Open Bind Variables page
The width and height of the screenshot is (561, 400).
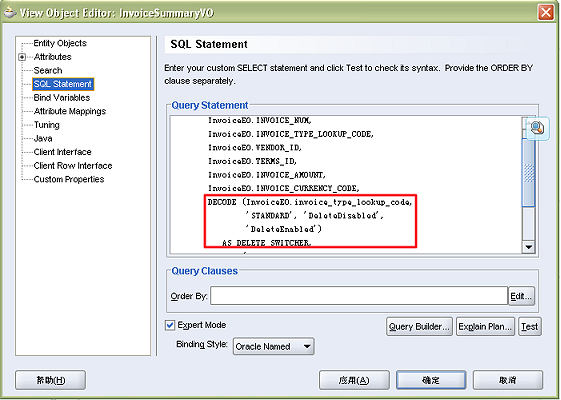(x=62, y=98)
